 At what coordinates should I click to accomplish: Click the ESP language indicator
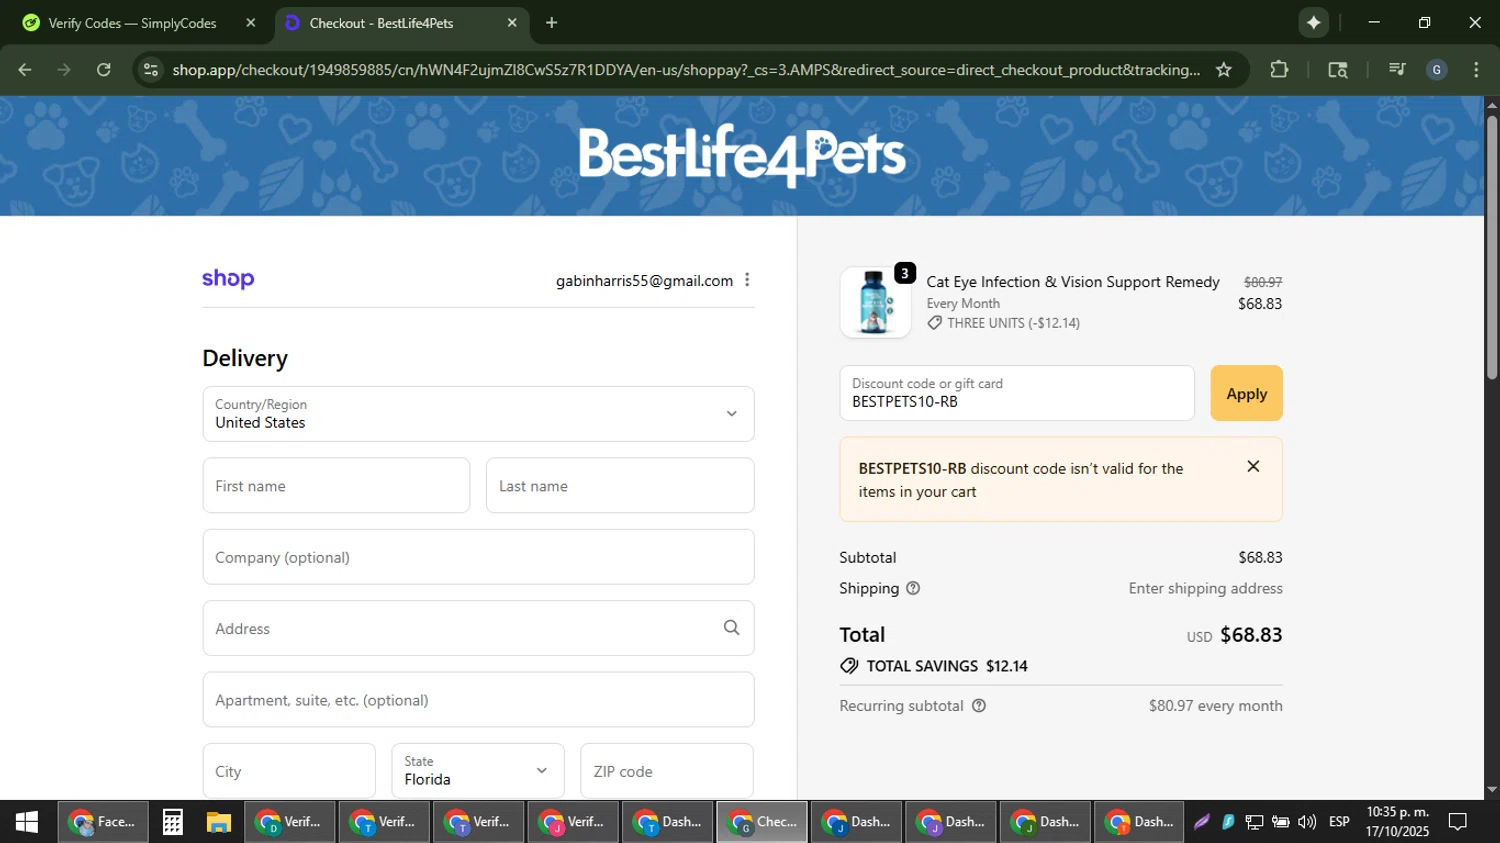click(x=1339, y=822)
